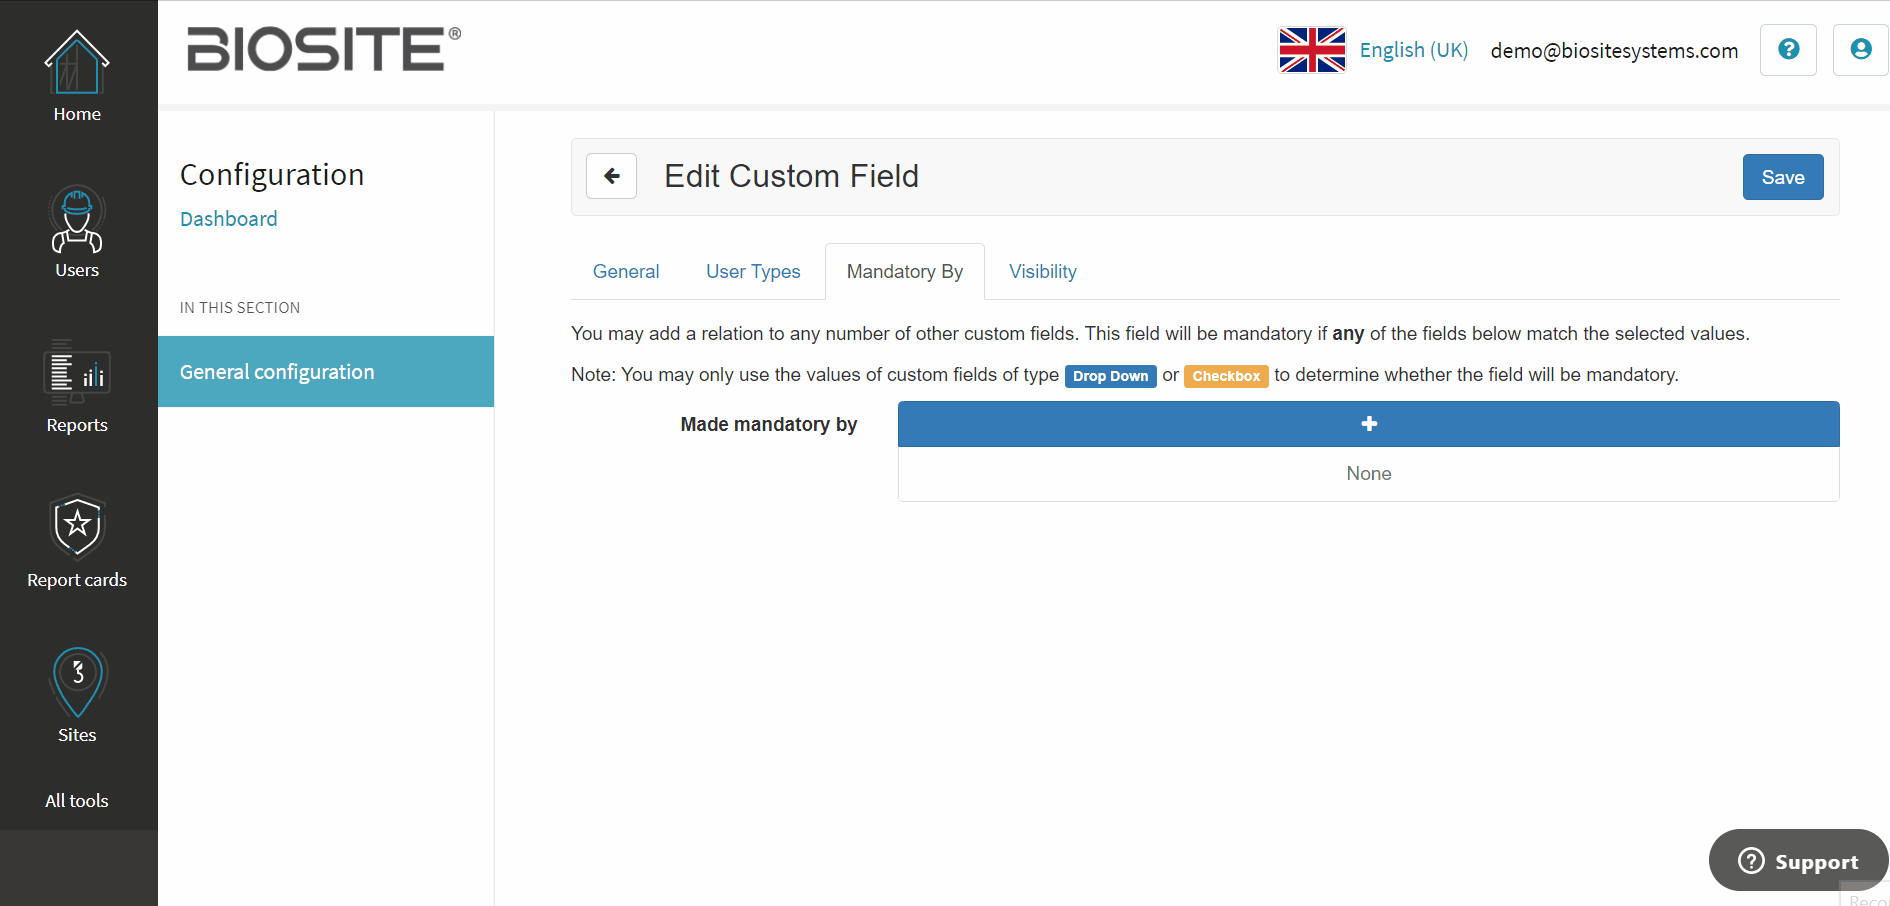Change language from English (UK)
Viewport: 1890px width, 906px height.
1414,50
